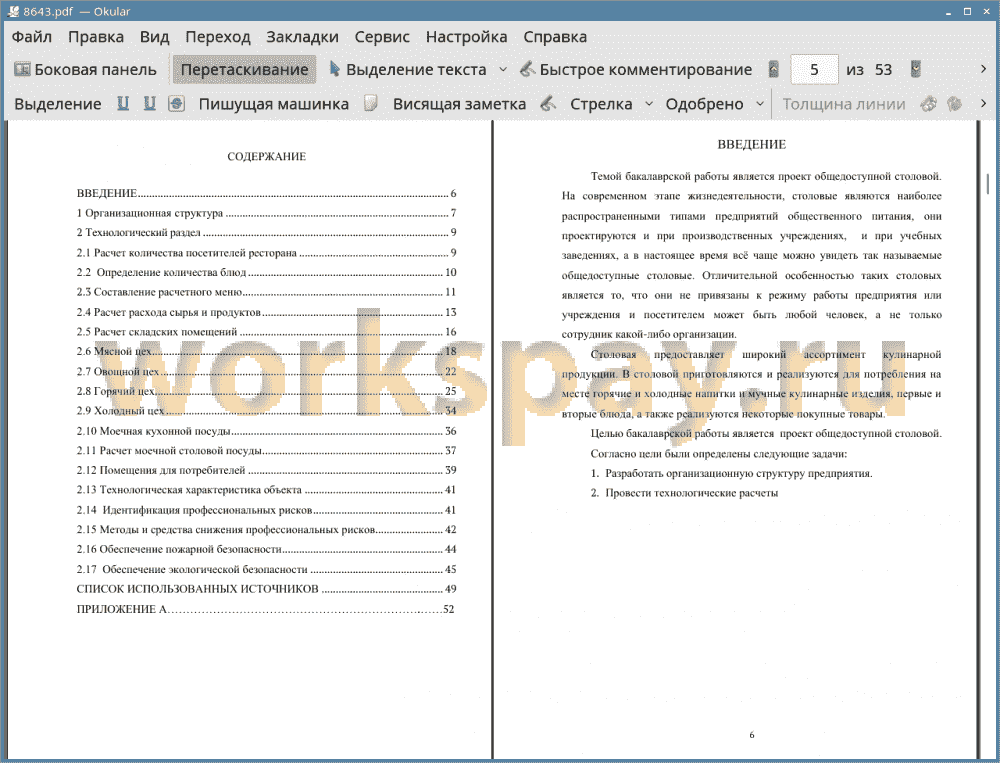The width and height of the screenshot is (1000, 763).
Task: Maximize the Okular window
Action: (x=967, y=11)
